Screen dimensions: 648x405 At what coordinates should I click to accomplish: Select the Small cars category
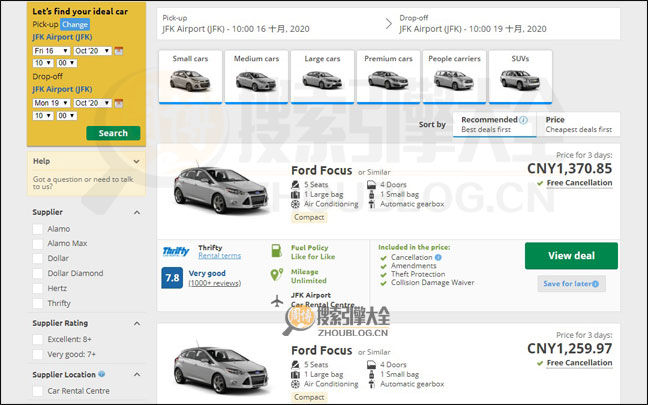point(190,76)
